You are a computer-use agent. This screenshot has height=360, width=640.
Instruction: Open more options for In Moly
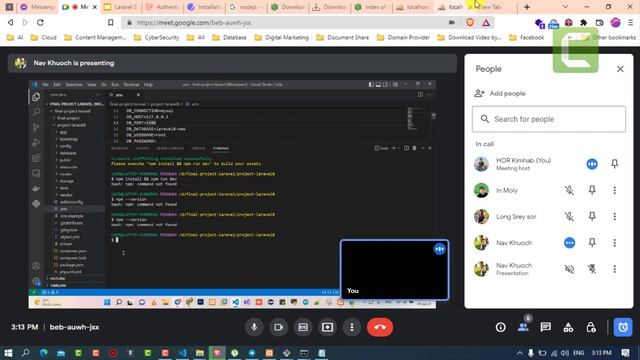(614, 190)
